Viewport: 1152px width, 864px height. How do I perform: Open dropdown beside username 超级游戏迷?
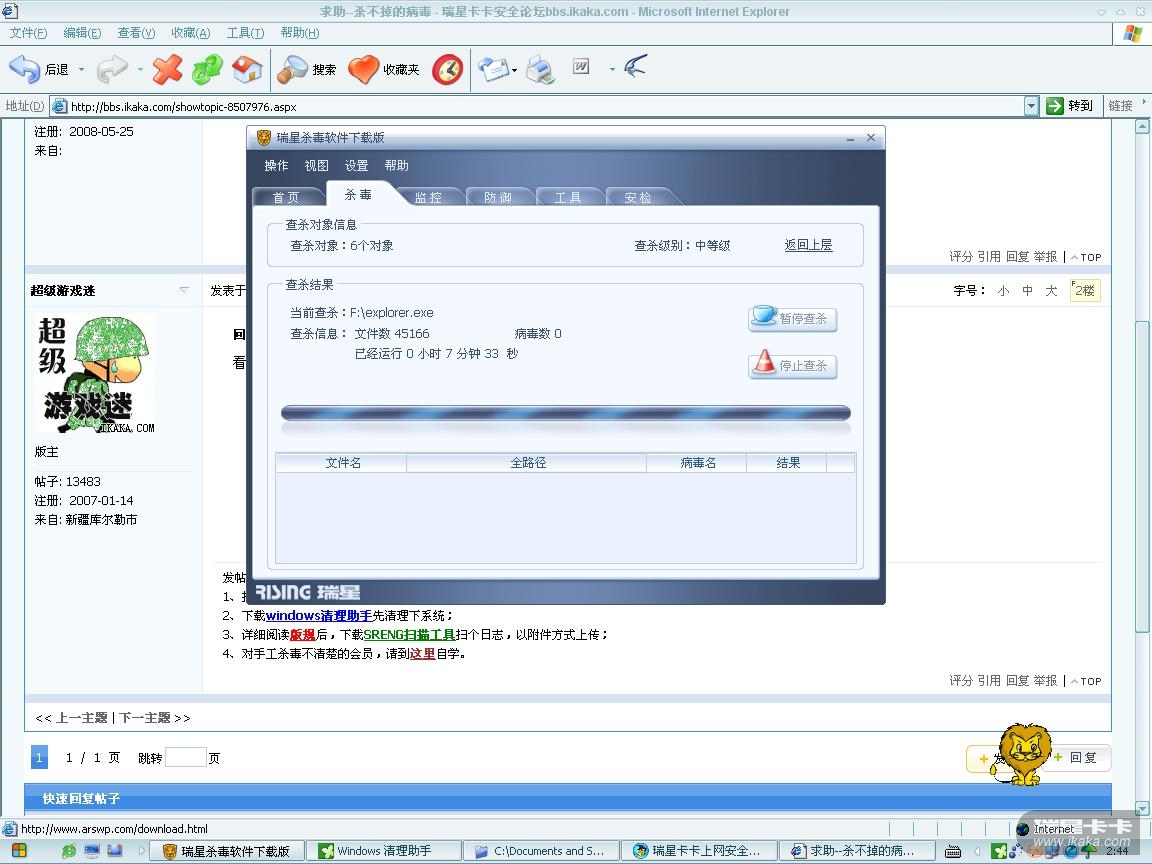coord(184,289)
